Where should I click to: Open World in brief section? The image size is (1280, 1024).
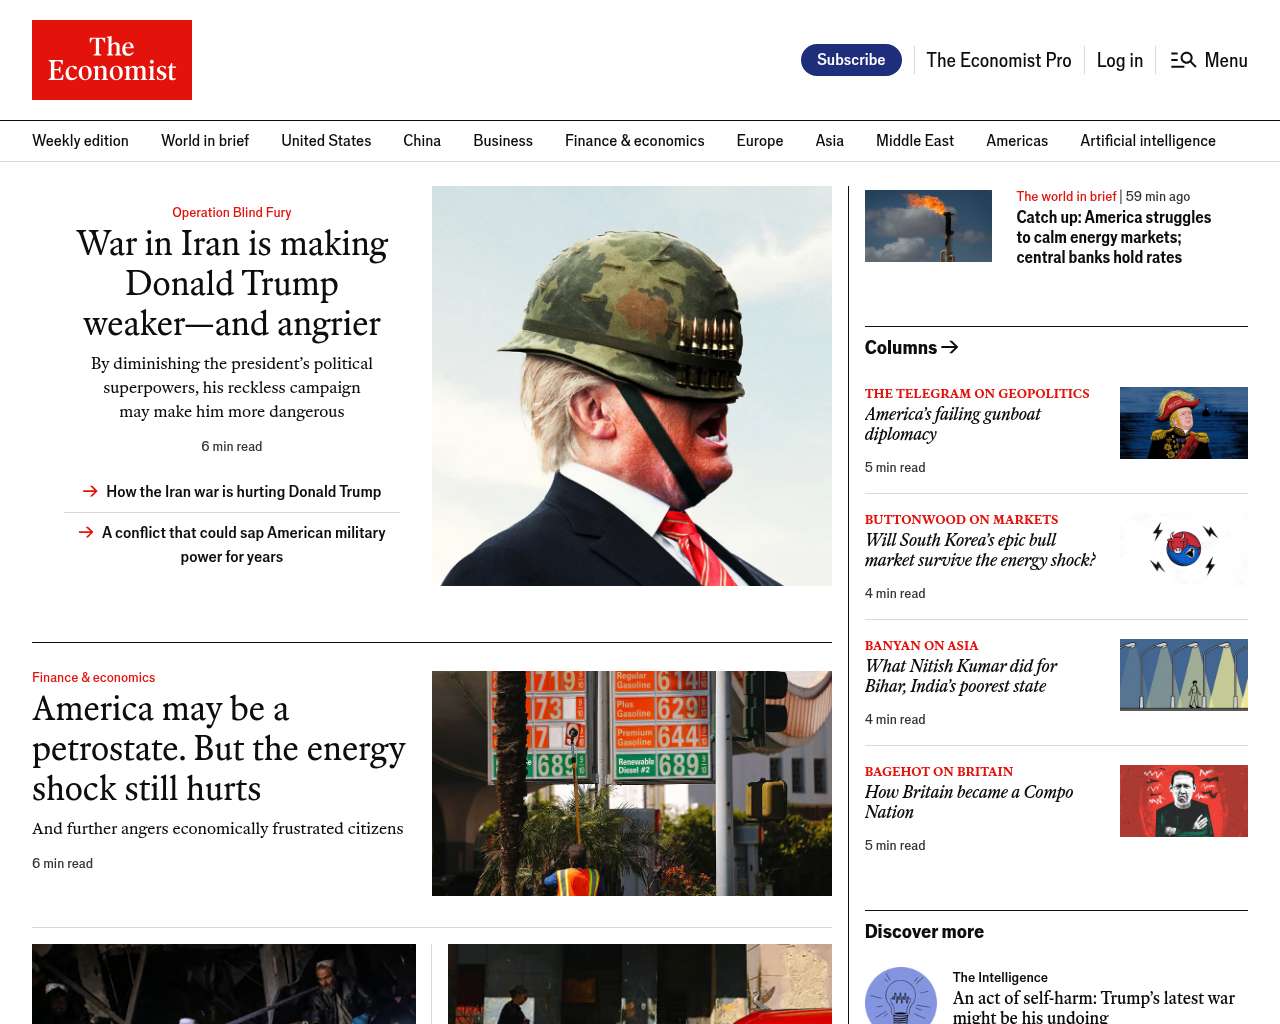(205, 141)
